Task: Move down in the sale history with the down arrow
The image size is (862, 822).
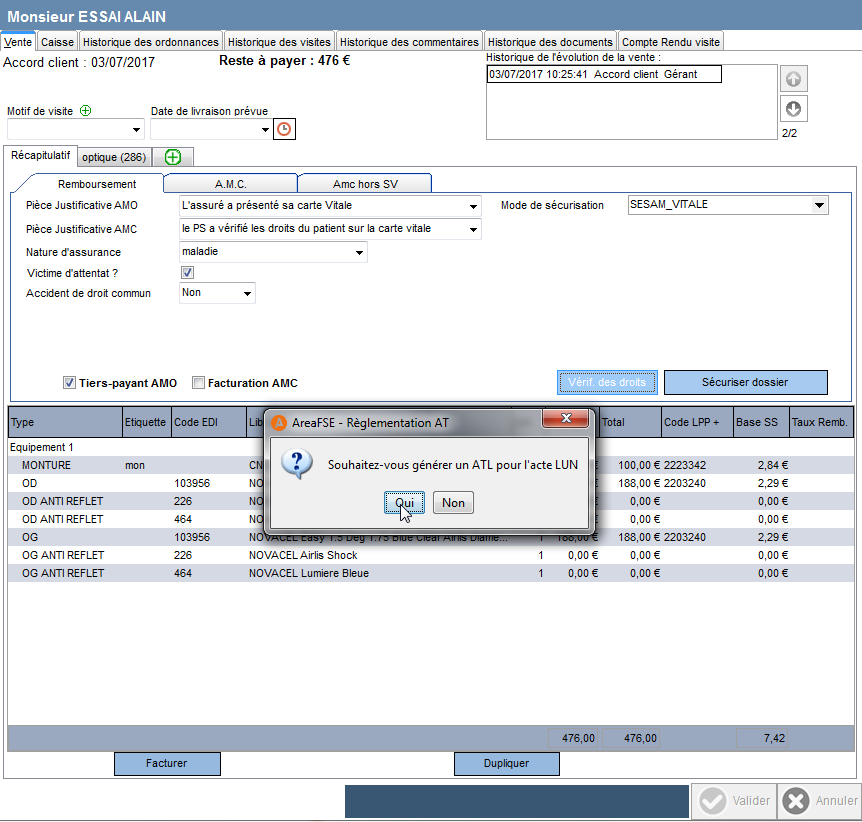Action: pos(793,109)
